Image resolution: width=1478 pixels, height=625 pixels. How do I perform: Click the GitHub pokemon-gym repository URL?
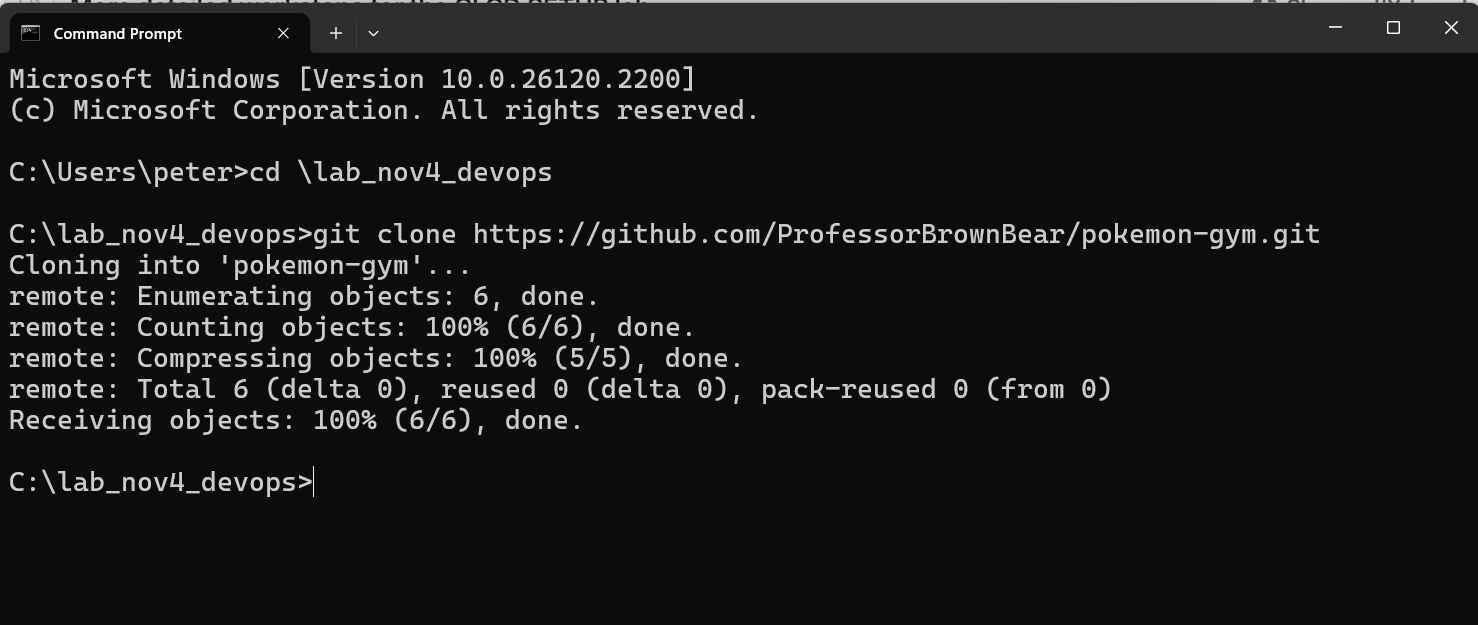(896, 234)
